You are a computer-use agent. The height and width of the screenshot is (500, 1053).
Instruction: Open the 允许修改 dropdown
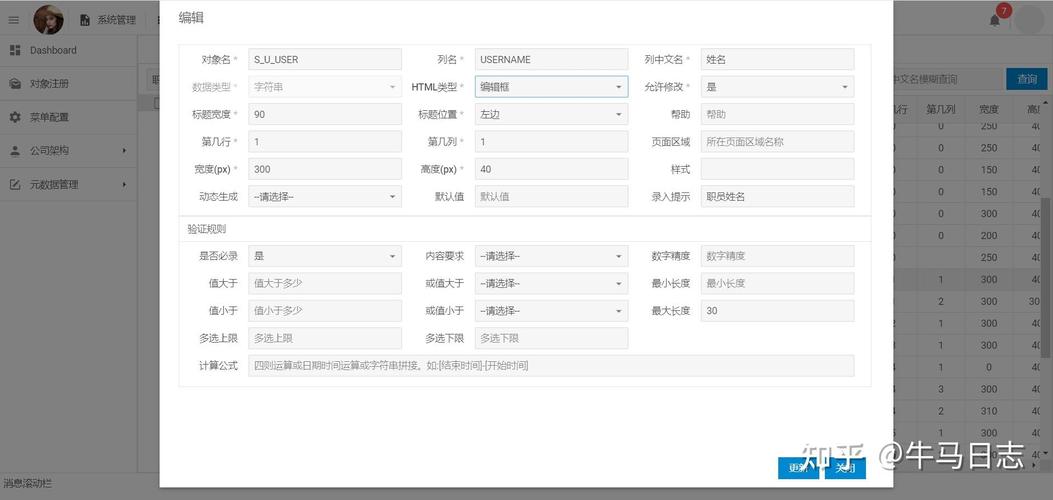(x=777, y=87)
